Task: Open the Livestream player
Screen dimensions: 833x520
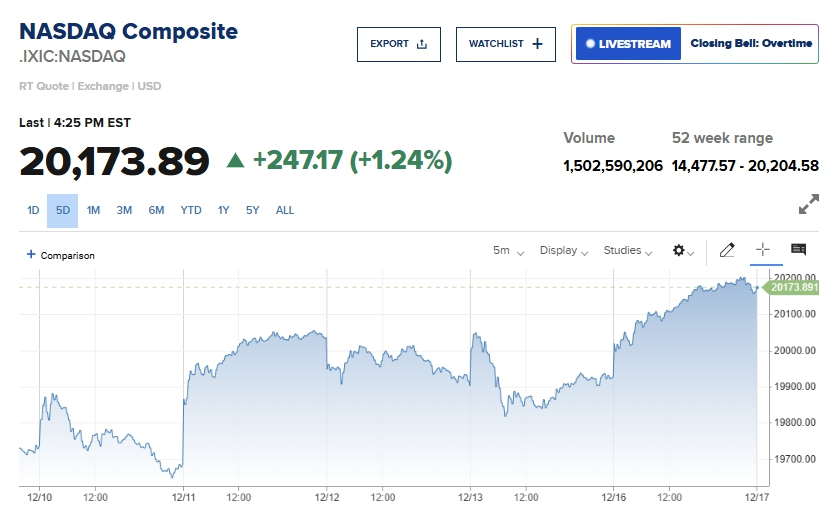Action: coord(628,44)
